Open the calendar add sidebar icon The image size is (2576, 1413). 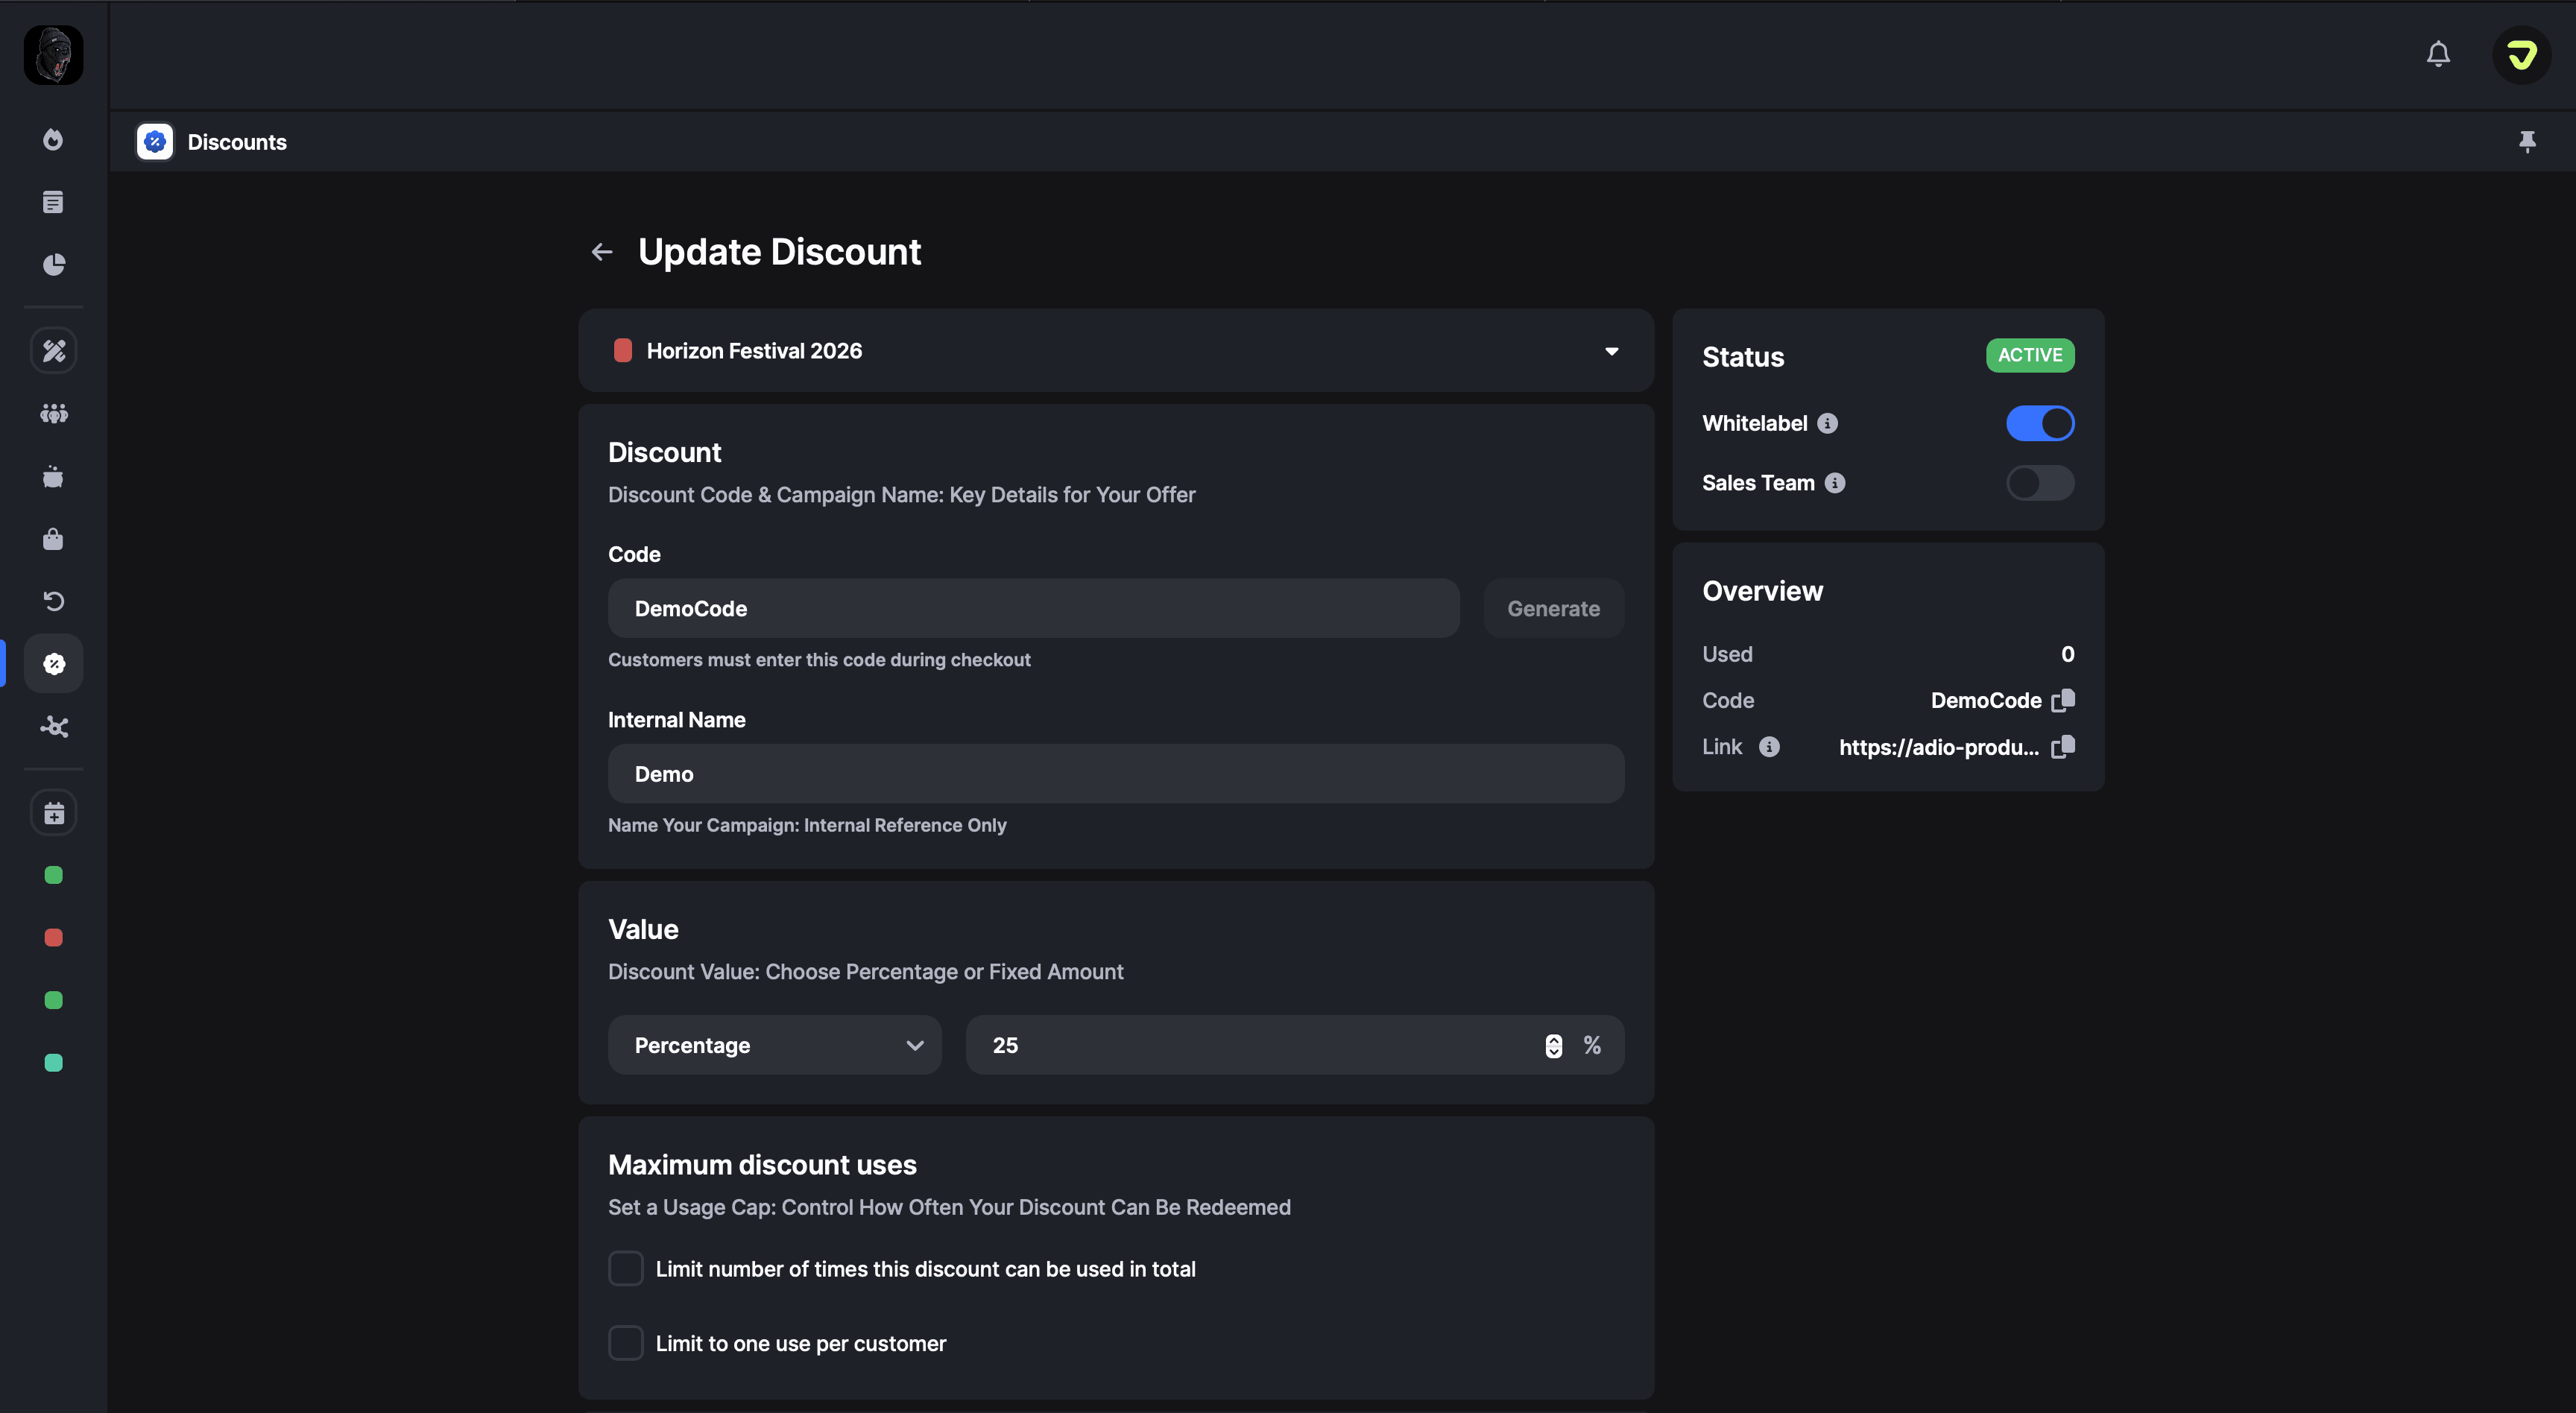(x=54, y=813)
